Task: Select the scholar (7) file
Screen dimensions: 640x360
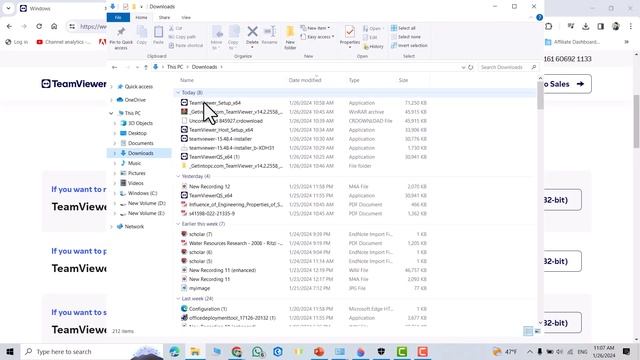Action: (200, 234)
